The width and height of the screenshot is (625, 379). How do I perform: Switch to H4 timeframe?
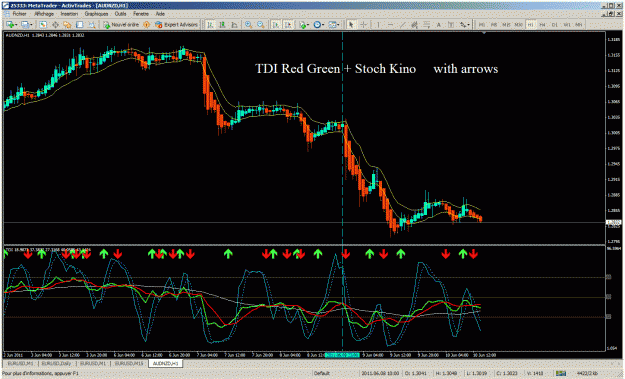(x=542, y=25)
